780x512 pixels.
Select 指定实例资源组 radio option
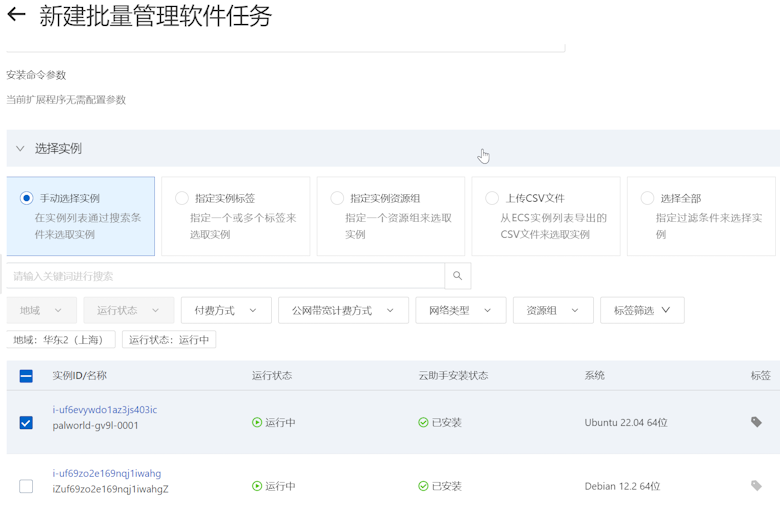(x=337, y=198)
